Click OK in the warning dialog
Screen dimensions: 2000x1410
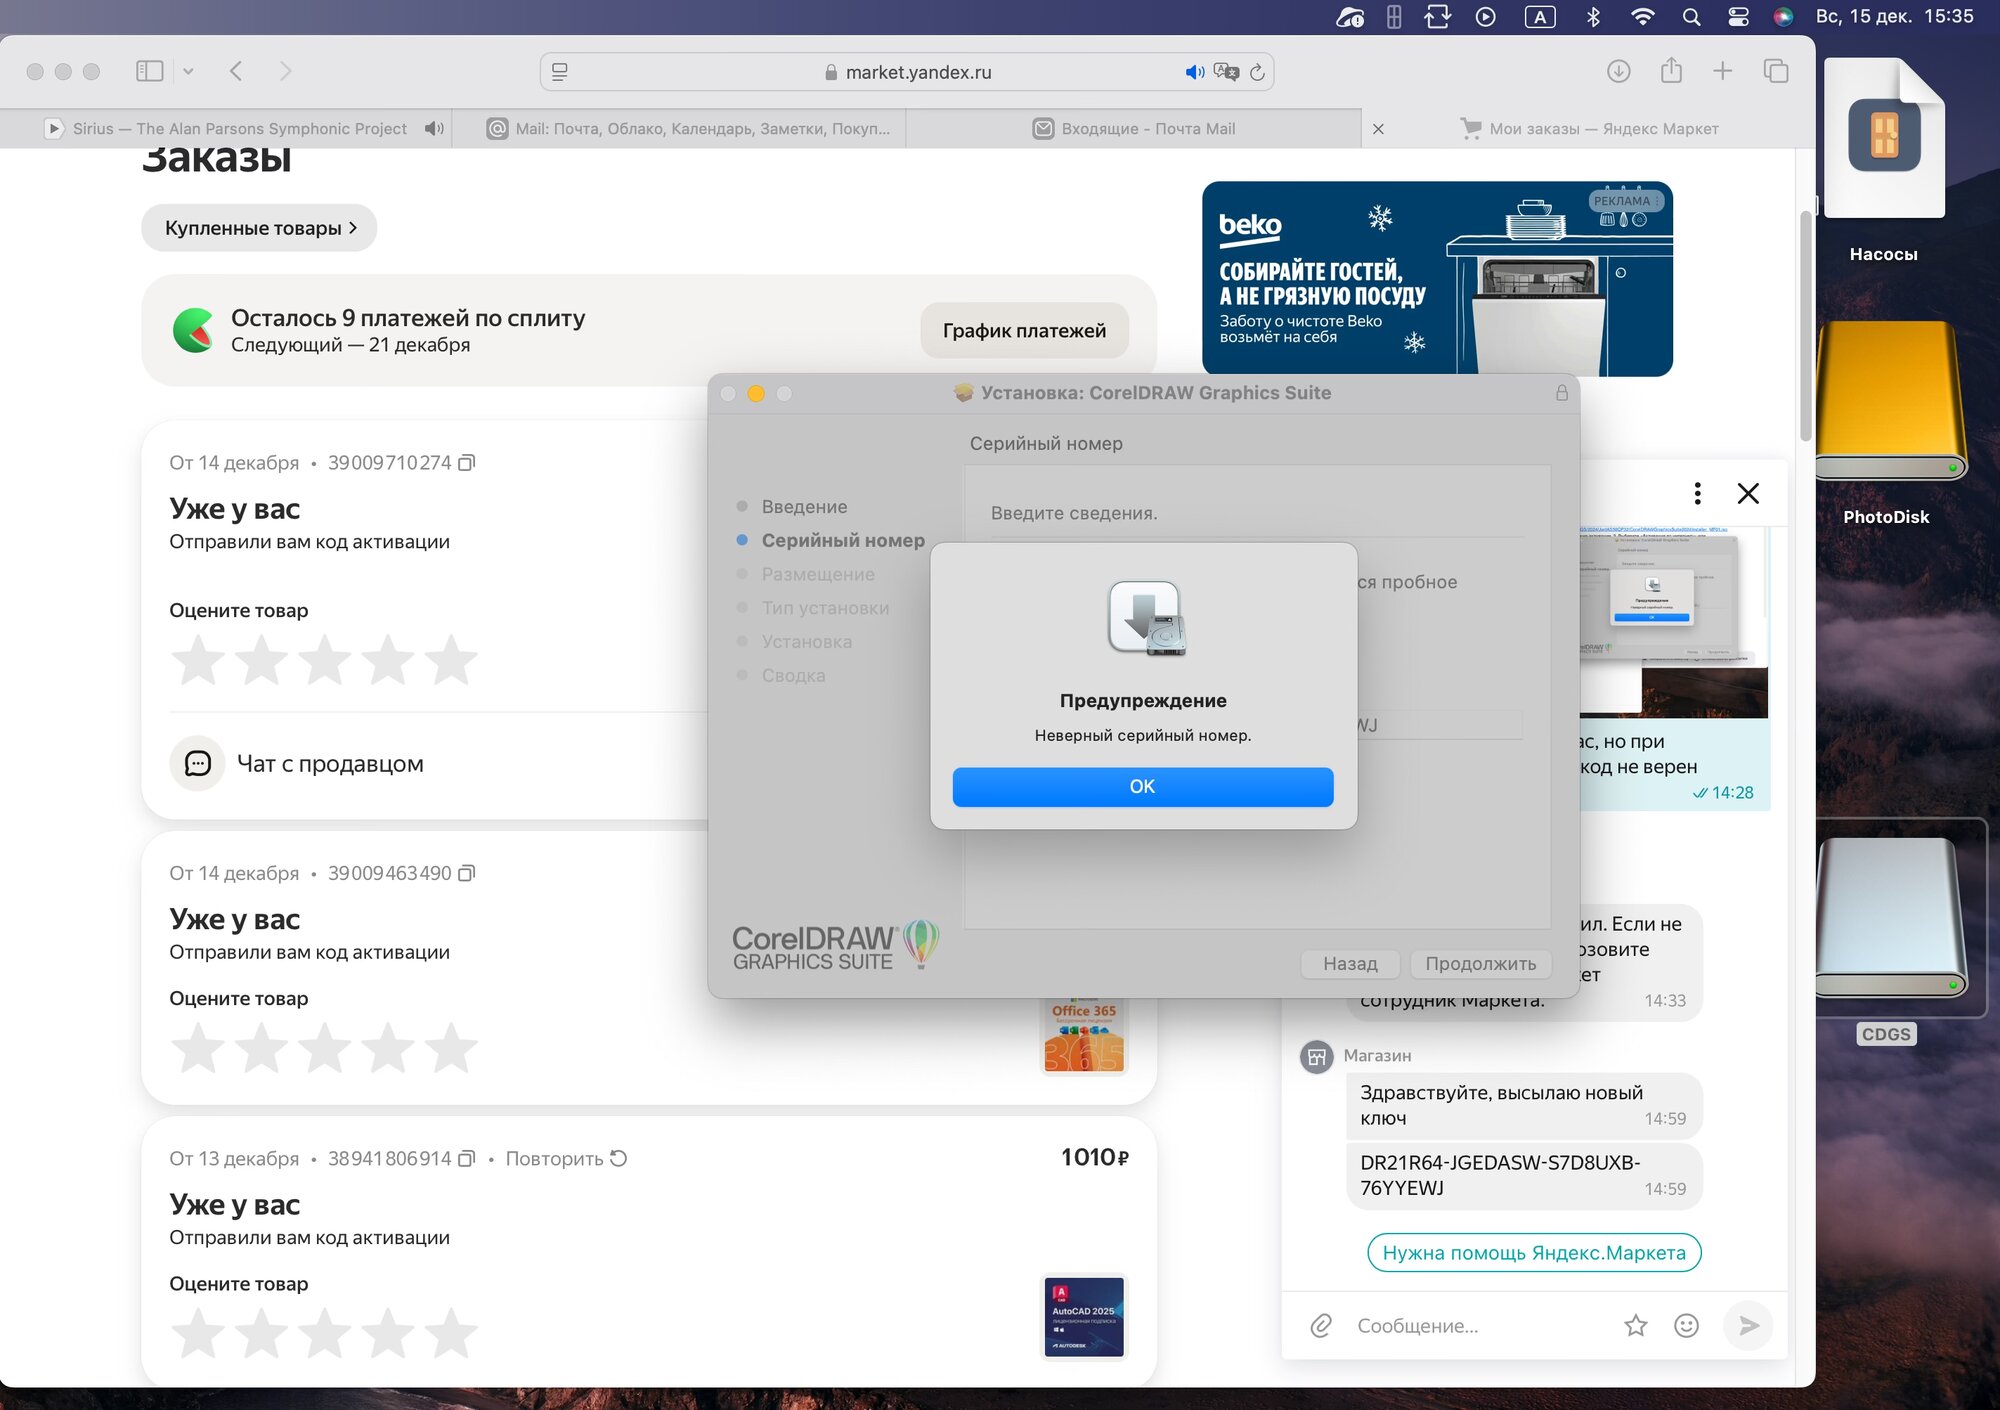(1142, 787)
